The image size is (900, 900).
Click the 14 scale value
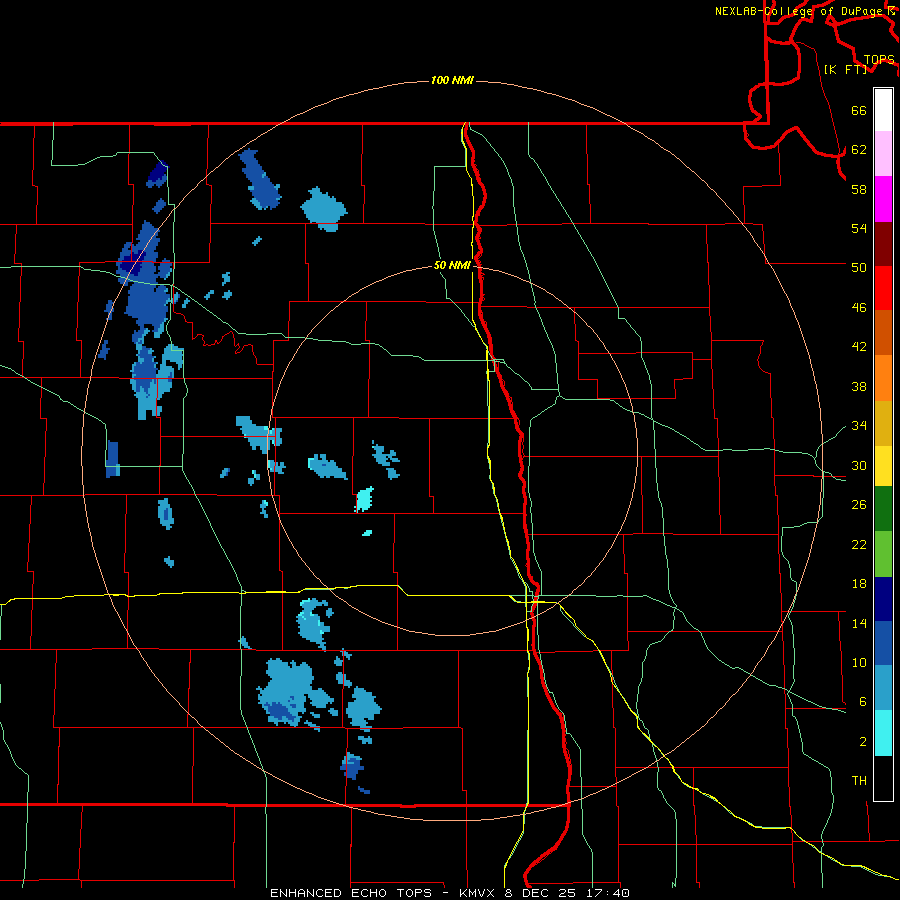coord(859,623)
